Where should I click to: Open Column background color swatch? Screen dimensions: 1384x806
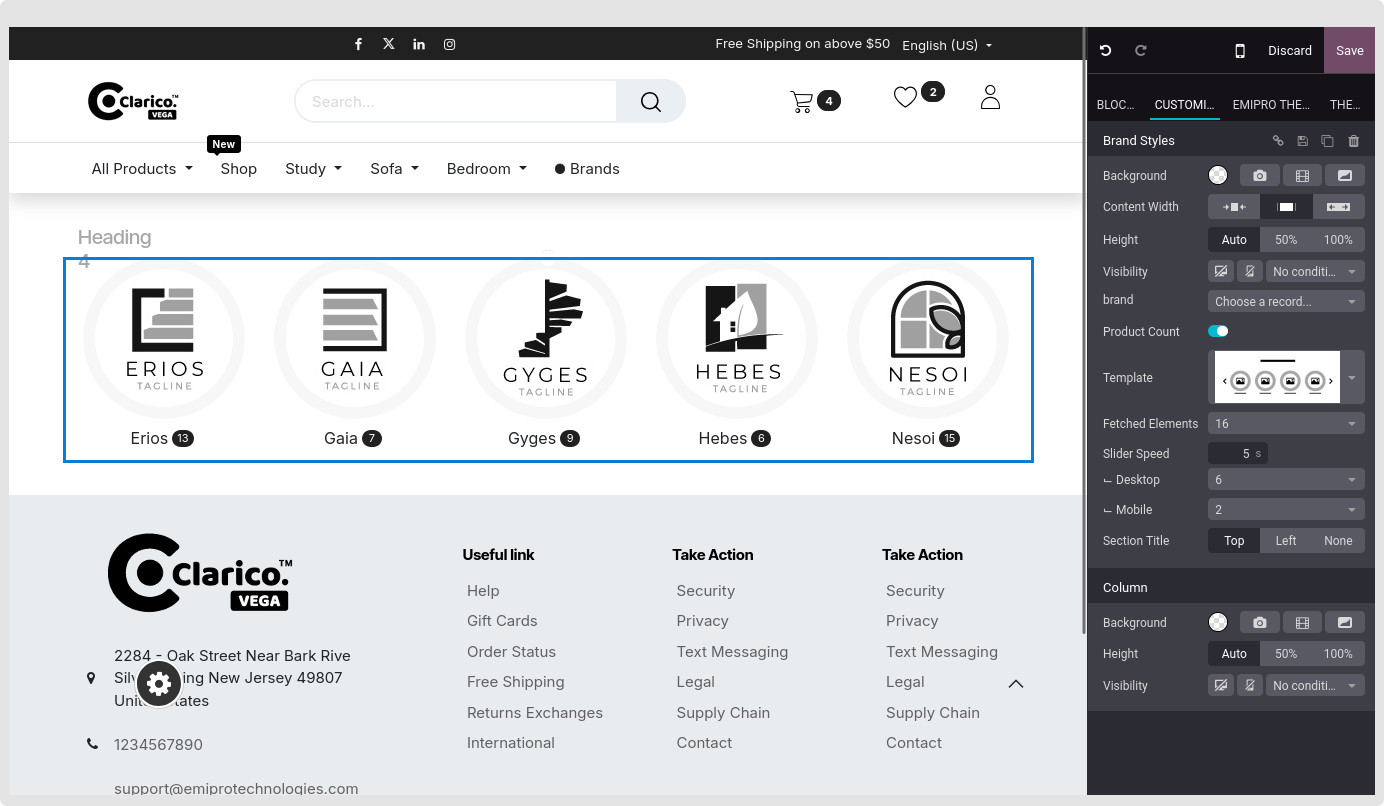(1218, 623)
